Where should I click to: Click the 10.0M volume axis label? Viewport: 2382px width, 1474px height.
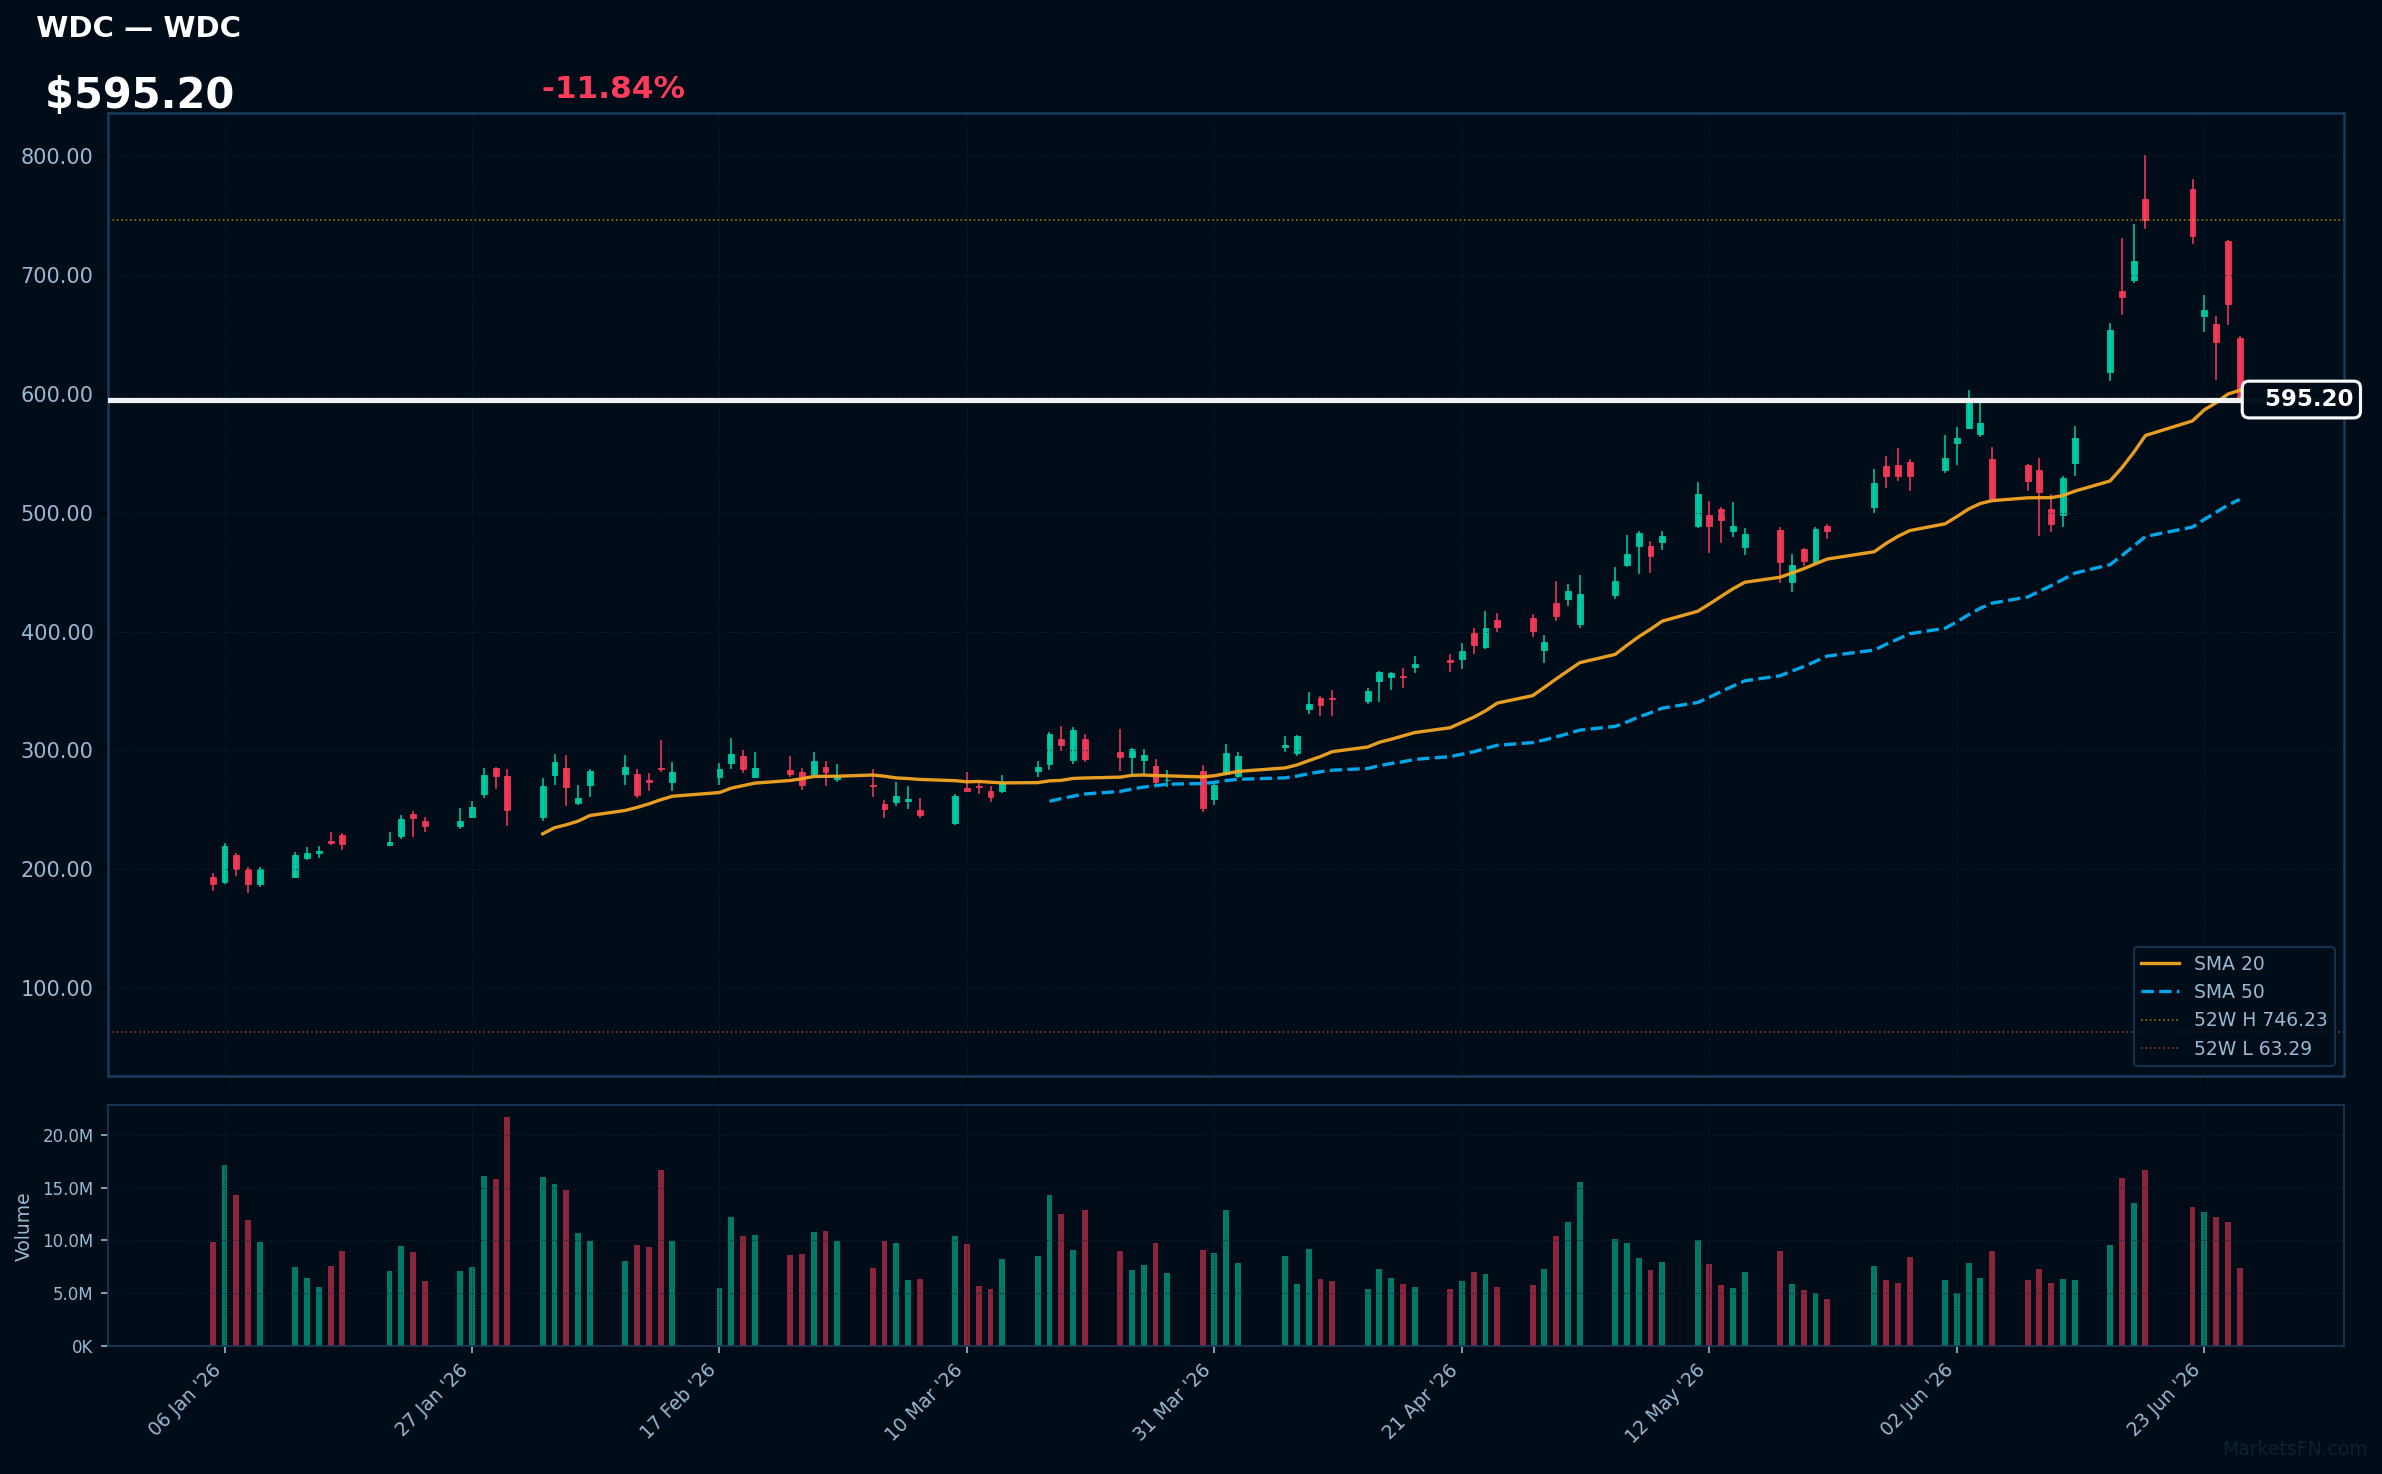click(x=68, y=1241)
